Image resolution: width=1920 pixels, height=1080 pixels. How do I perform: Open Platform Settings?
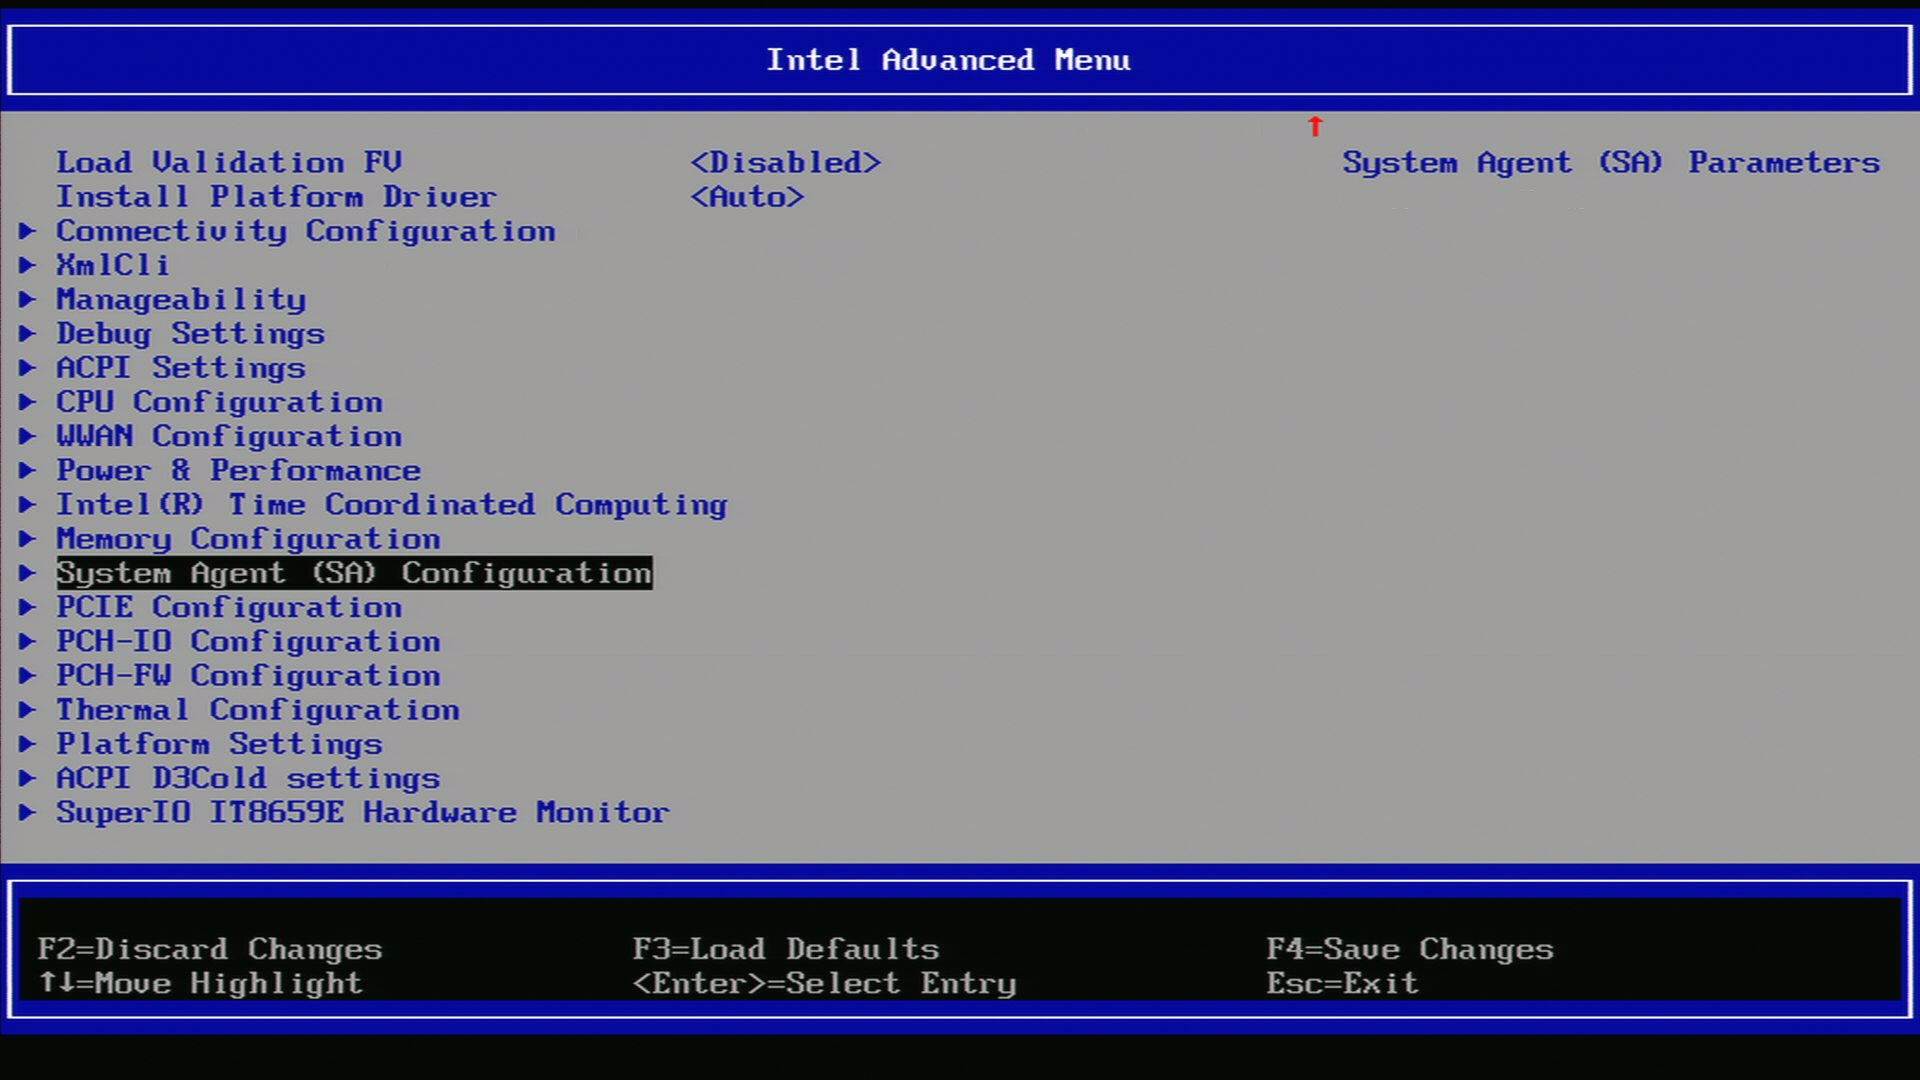tap(219, 744)
